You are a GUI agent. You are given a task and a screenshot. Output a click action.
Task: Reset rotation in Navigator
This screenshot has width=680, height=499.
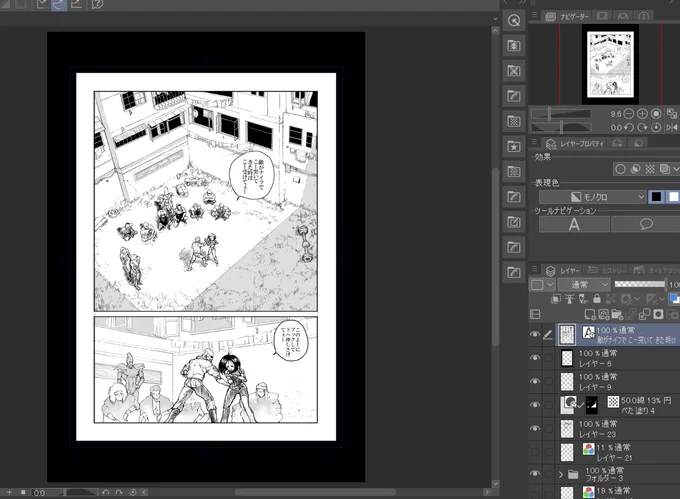(656, 127)
